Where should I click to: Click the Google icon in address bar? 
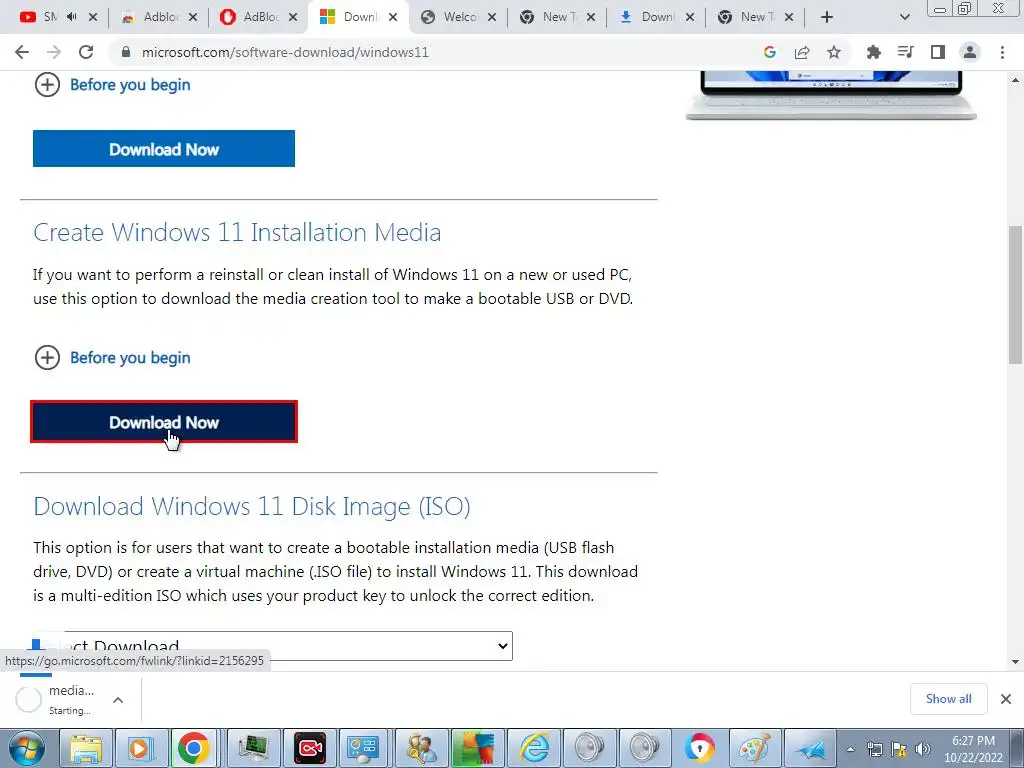pyautogui.click(x=769, y=52)
